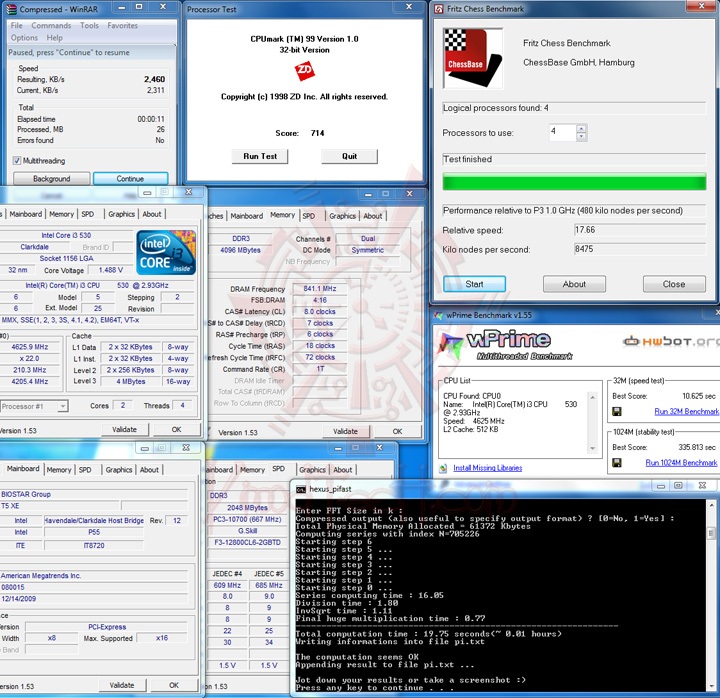Click Continue to resume WinRAR benchmark
Image resolution: width=720 pixels, height=698 pixels.
(x=130, y=179)
